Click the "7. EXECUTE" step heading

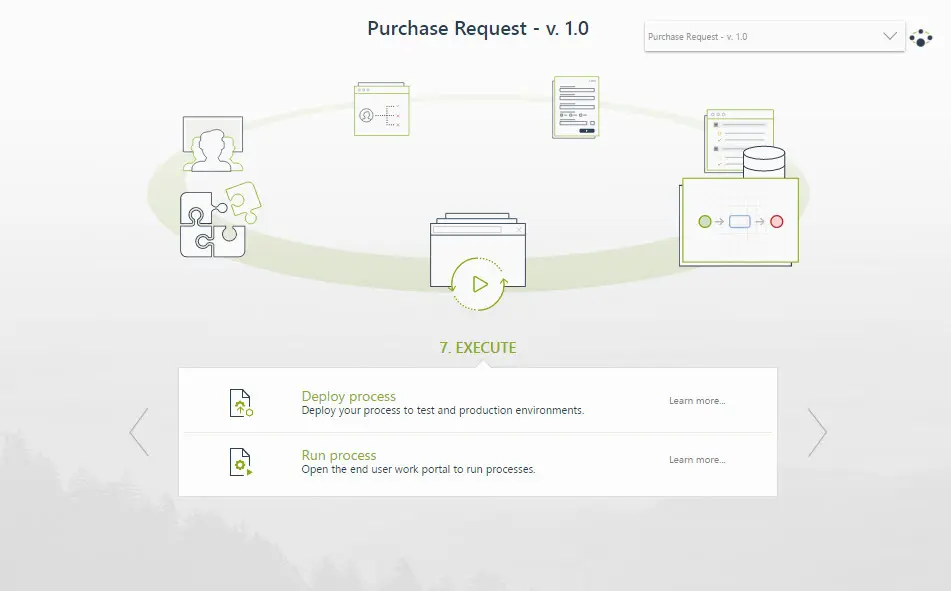pyautogui.click(x=478, y=348)
